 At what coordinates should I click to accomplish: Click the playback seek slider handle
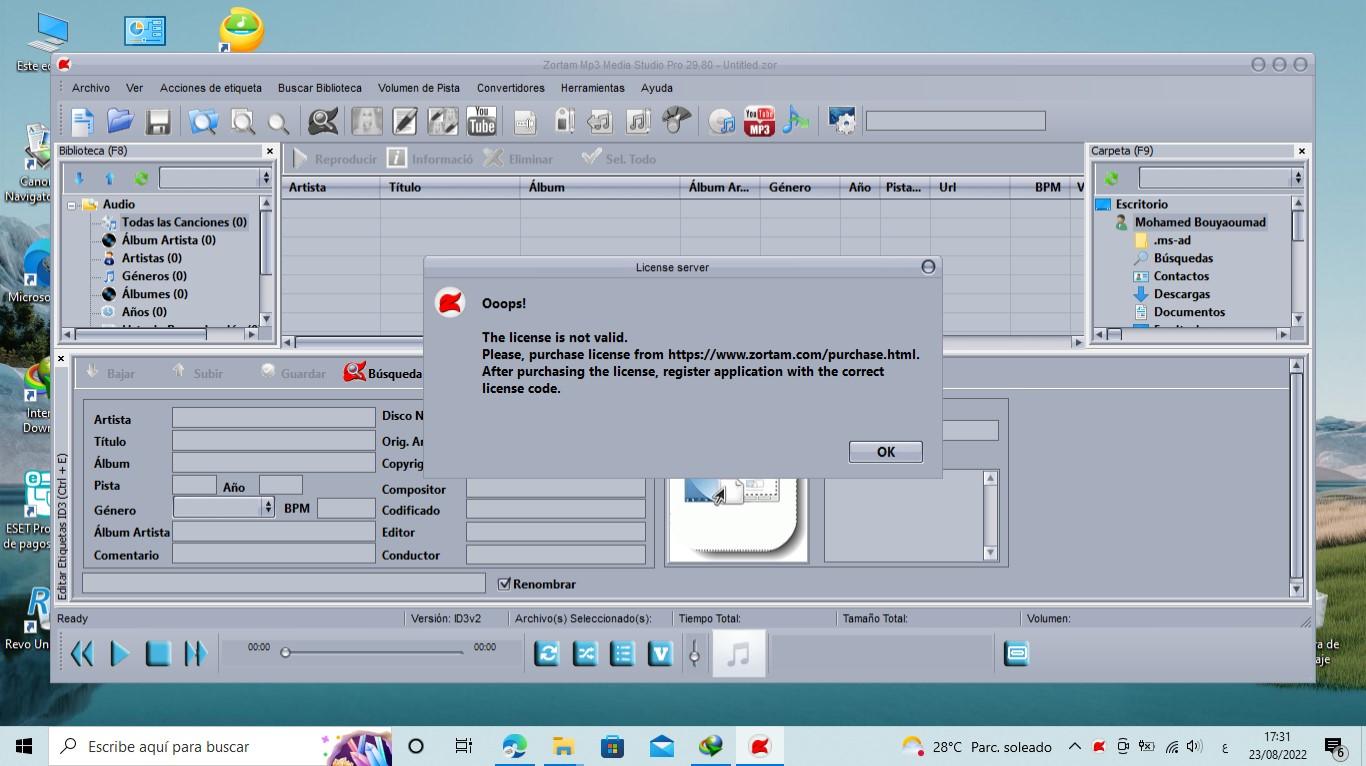tap(285, 653)
